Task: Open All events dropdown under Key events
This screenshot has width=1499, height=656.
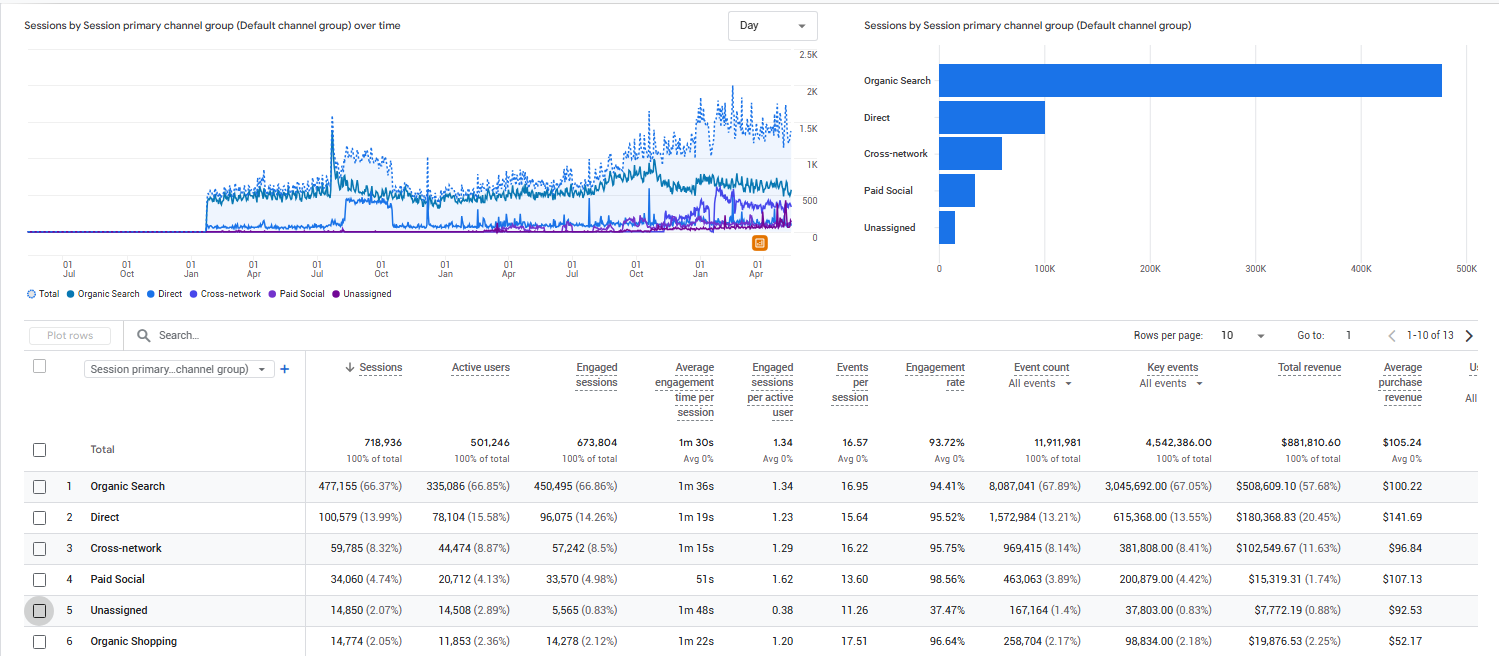Action: (1169, 384)
